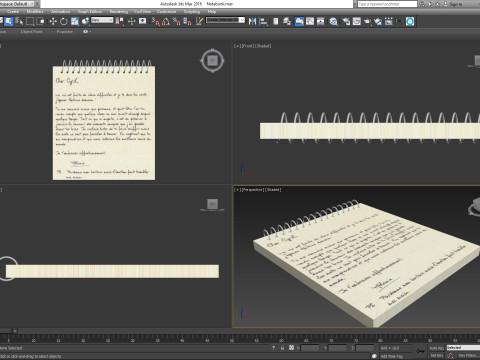Open the Help menu
The height and width of the screenshot is (360, 480).
[212, 11]
